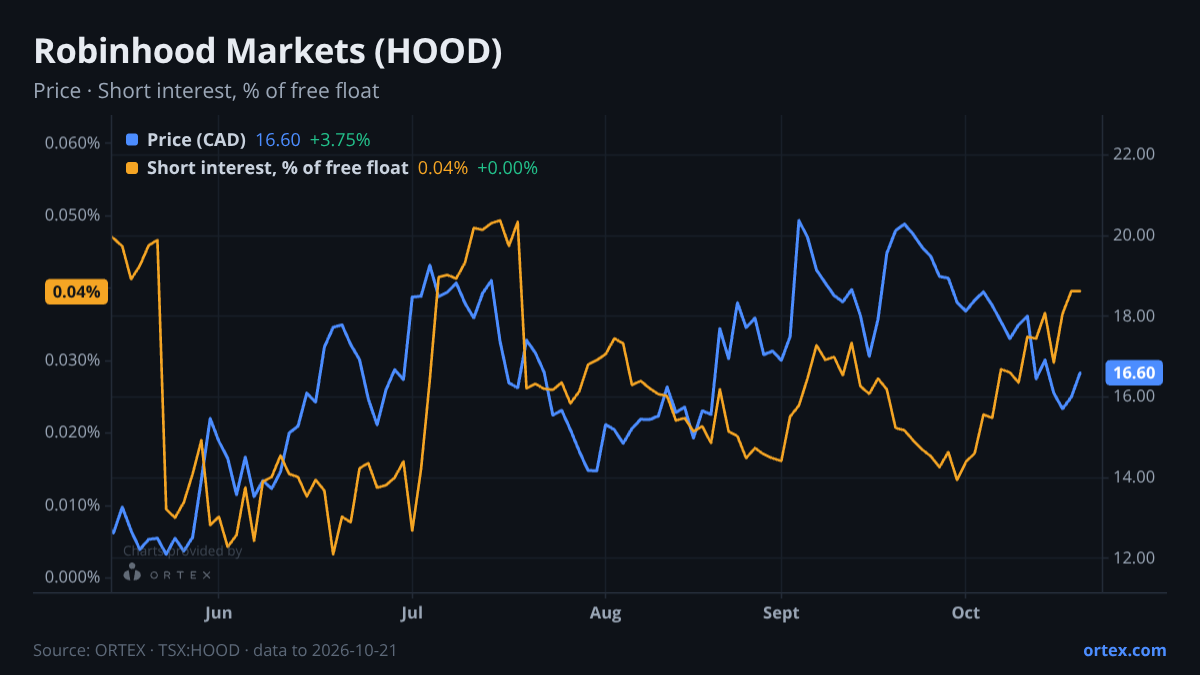Click the orange 0.04% axis value badge
The image size is (1200, 675).
click(76, 292)
